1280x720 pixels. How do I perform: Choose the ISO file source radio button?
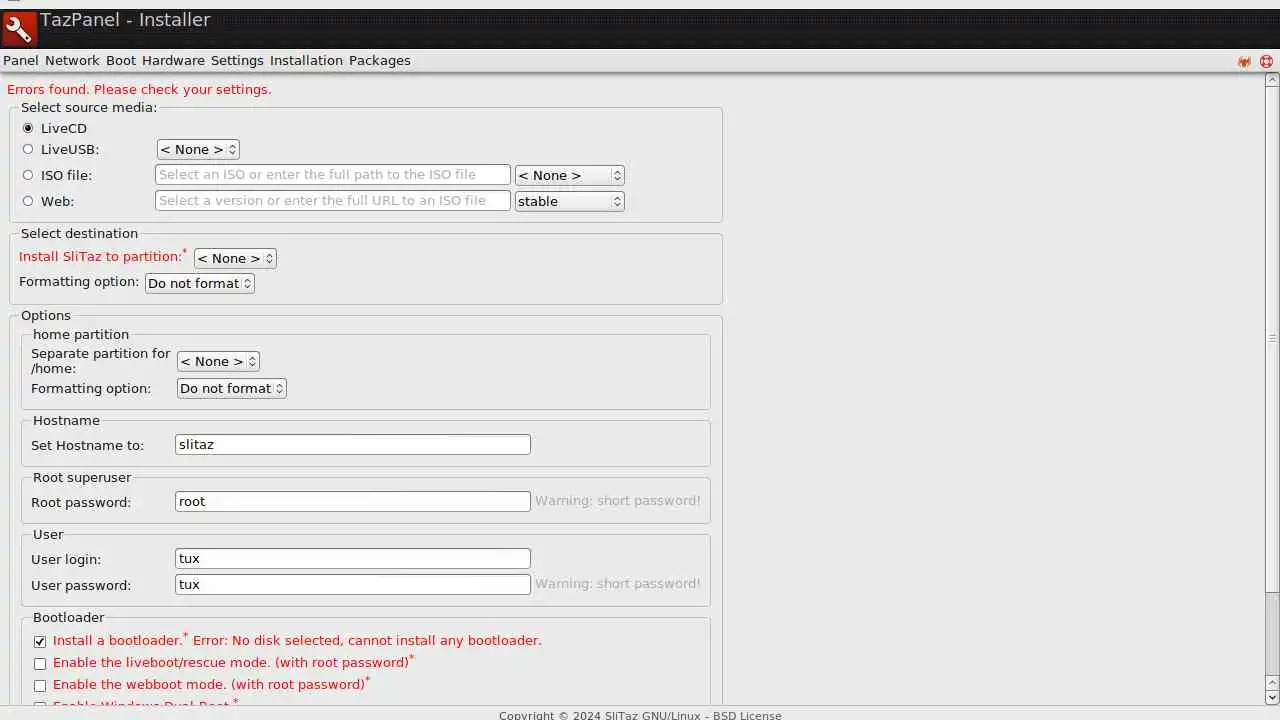click(x=28, y=175)
